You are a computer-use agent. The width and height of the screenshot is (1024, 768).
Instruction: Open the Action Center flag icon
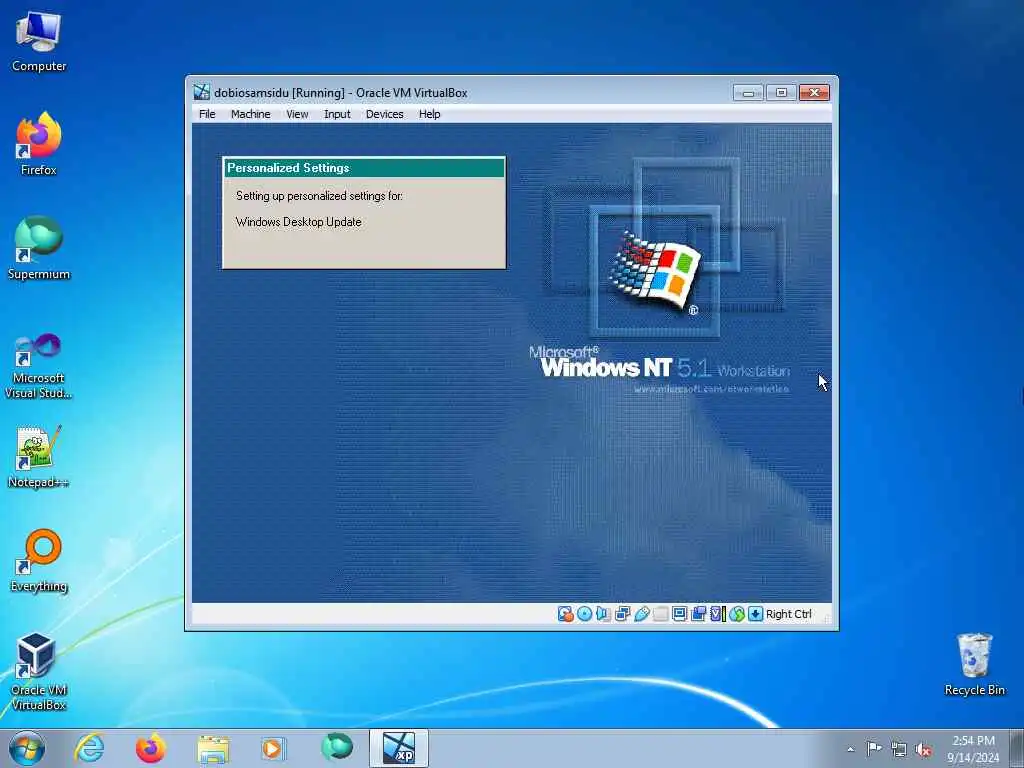874,749
